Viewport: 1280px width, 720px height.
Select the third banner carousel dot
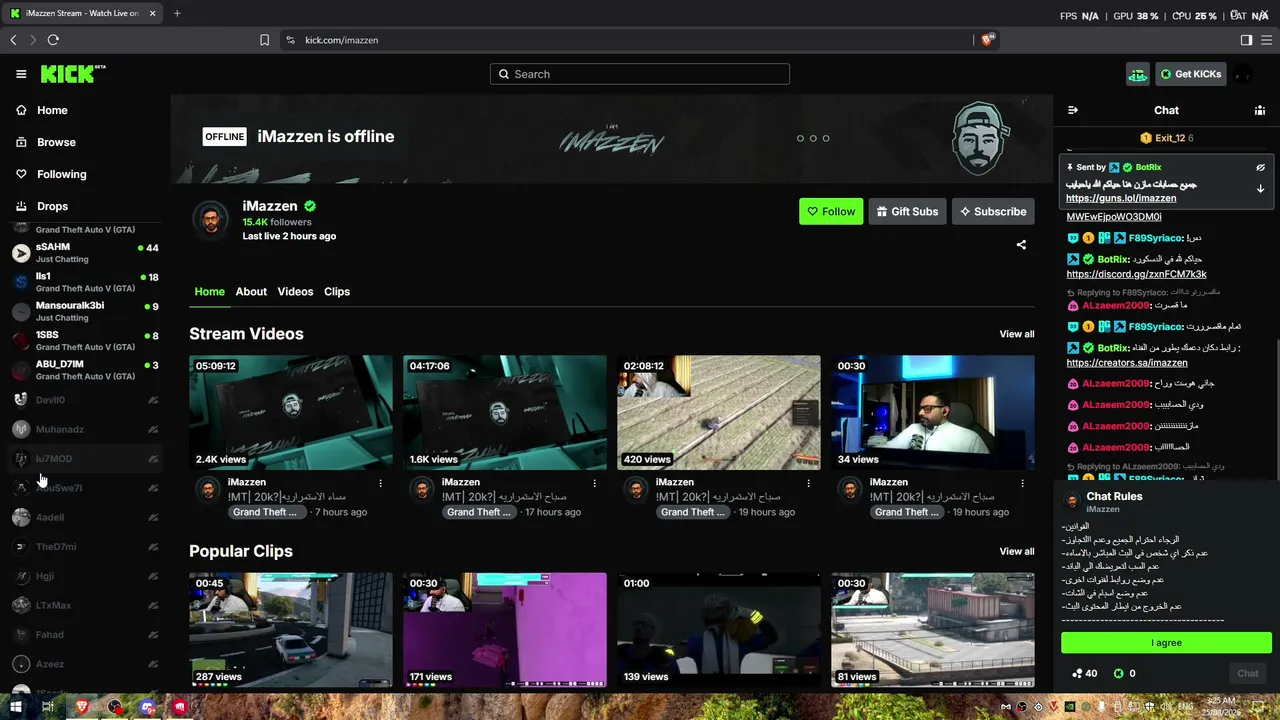(826, 138)
